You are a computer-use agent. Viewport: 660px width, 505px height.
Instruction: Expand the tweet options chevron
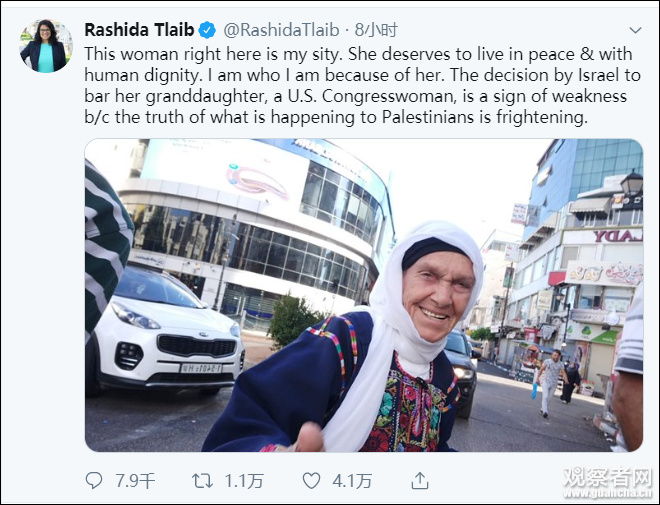click(635, 30)
